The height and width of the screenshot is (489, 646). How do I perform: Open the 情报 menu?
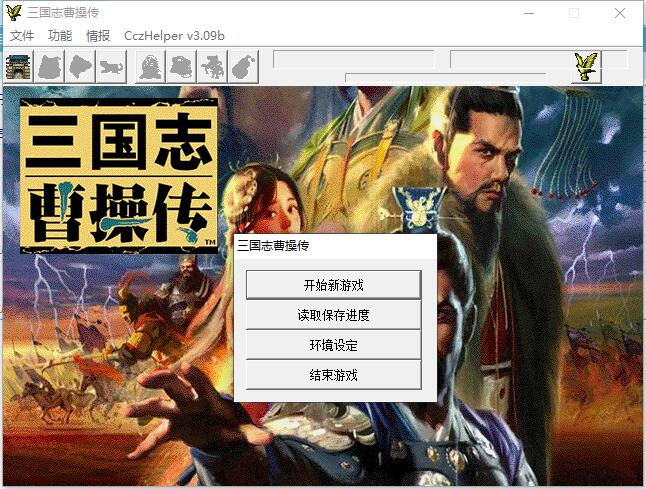coord(98,36)
